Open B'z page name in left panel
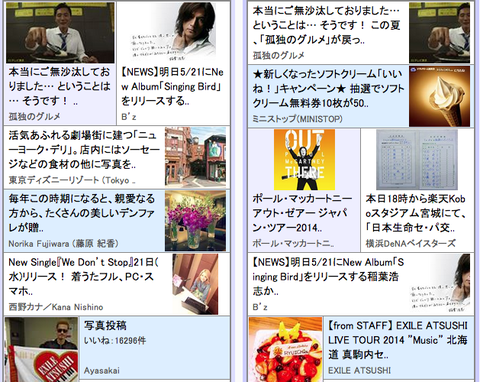Viewport: 480px width, 382px height. point(129,117)
